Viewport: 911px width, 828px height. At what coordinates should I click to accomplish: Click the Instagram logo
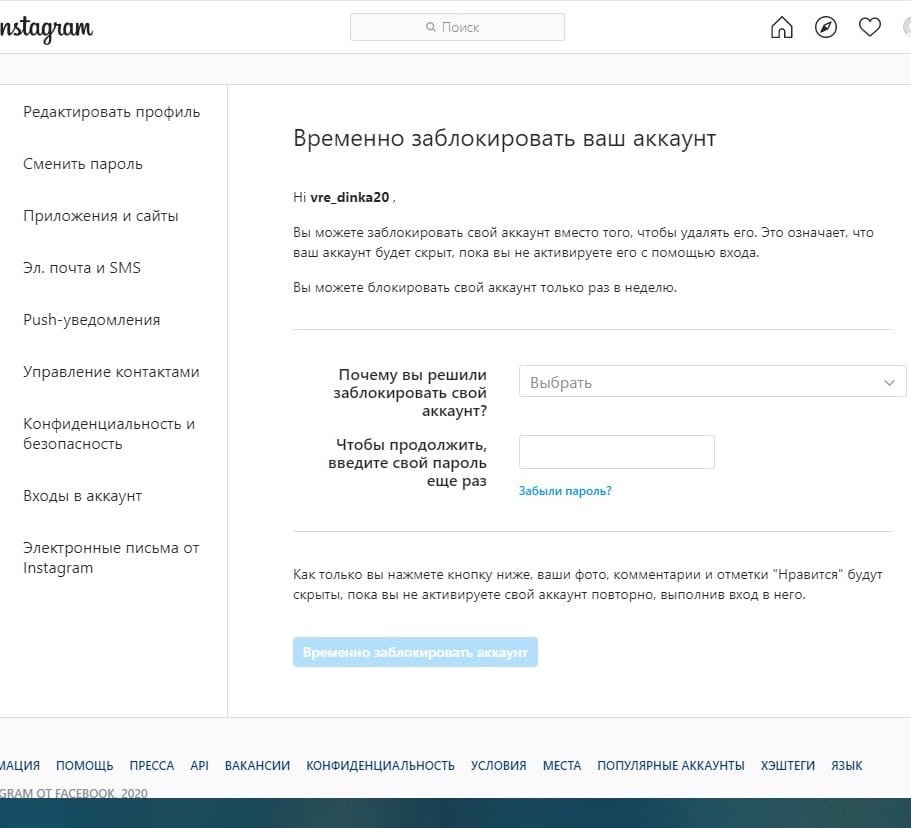(46, 28)
